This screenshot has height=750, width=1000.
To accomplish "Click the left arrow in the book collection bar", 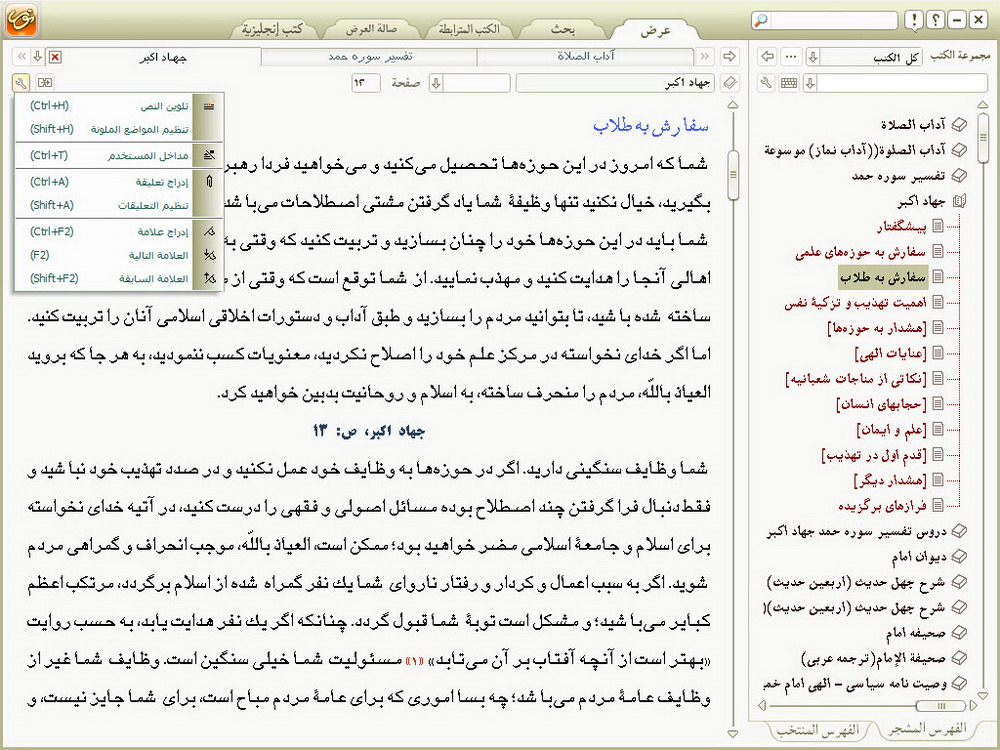I will 768,56.
